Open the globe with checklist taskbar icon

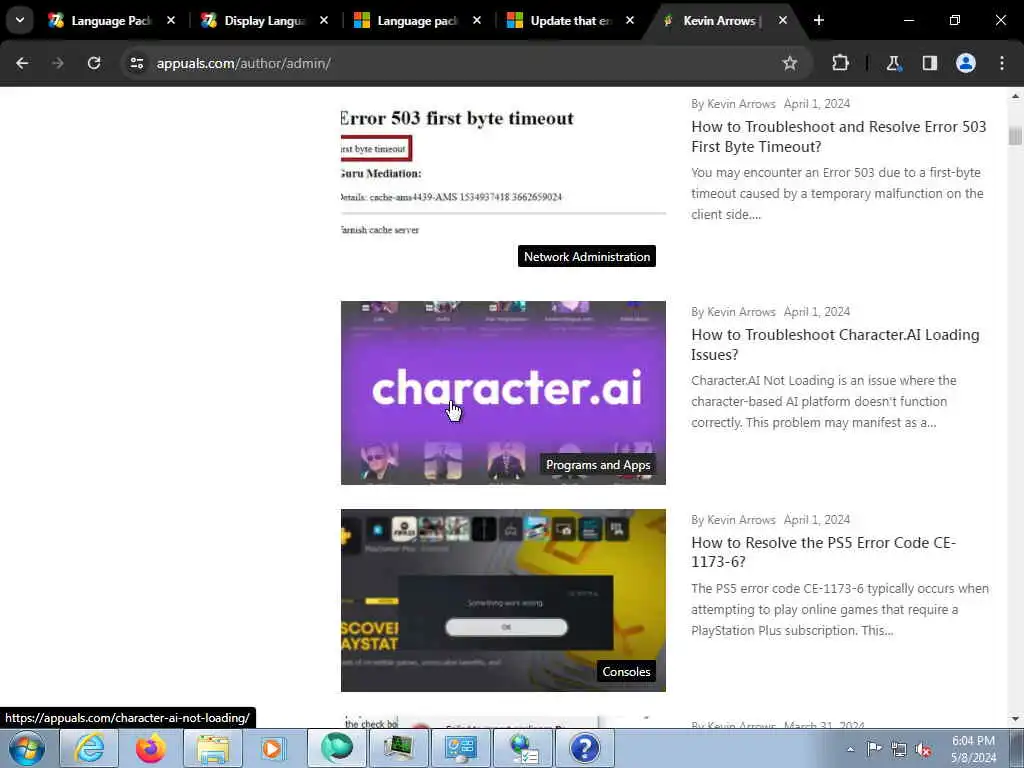click(x=522, y=748)
